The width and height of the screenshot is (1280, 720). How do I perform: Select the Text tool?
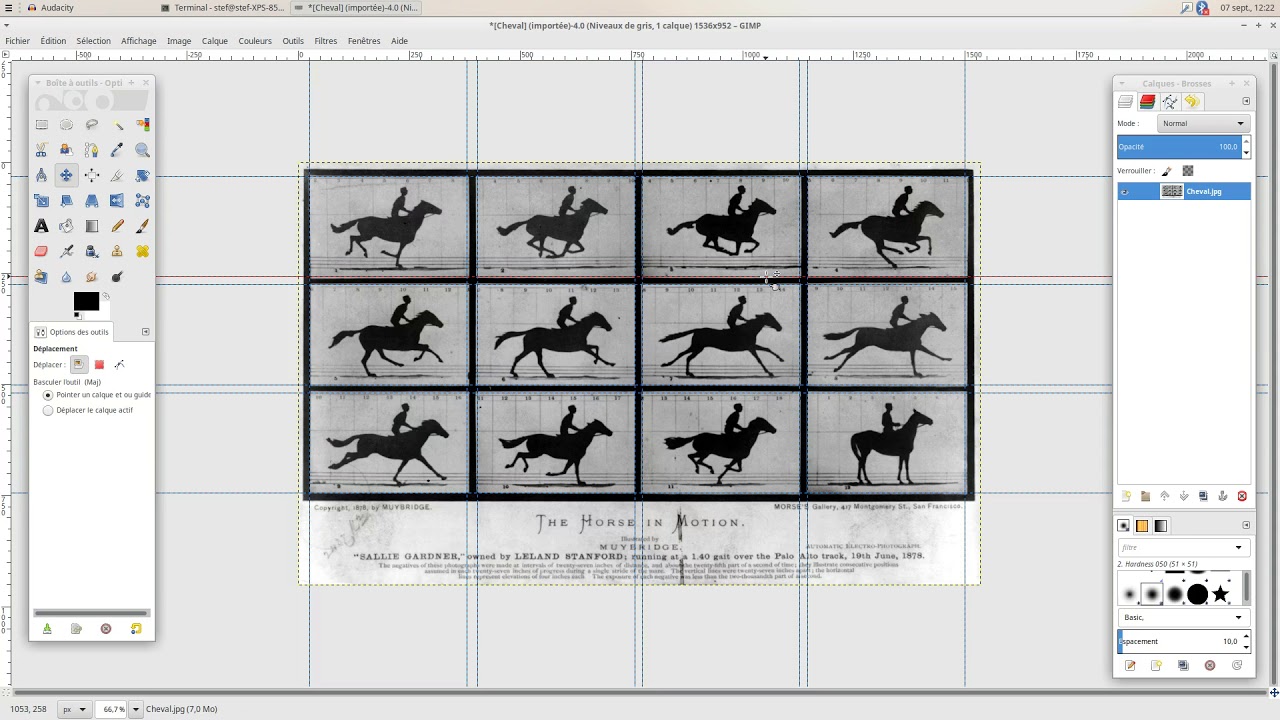pyautogui.click(x=41, y=226)
